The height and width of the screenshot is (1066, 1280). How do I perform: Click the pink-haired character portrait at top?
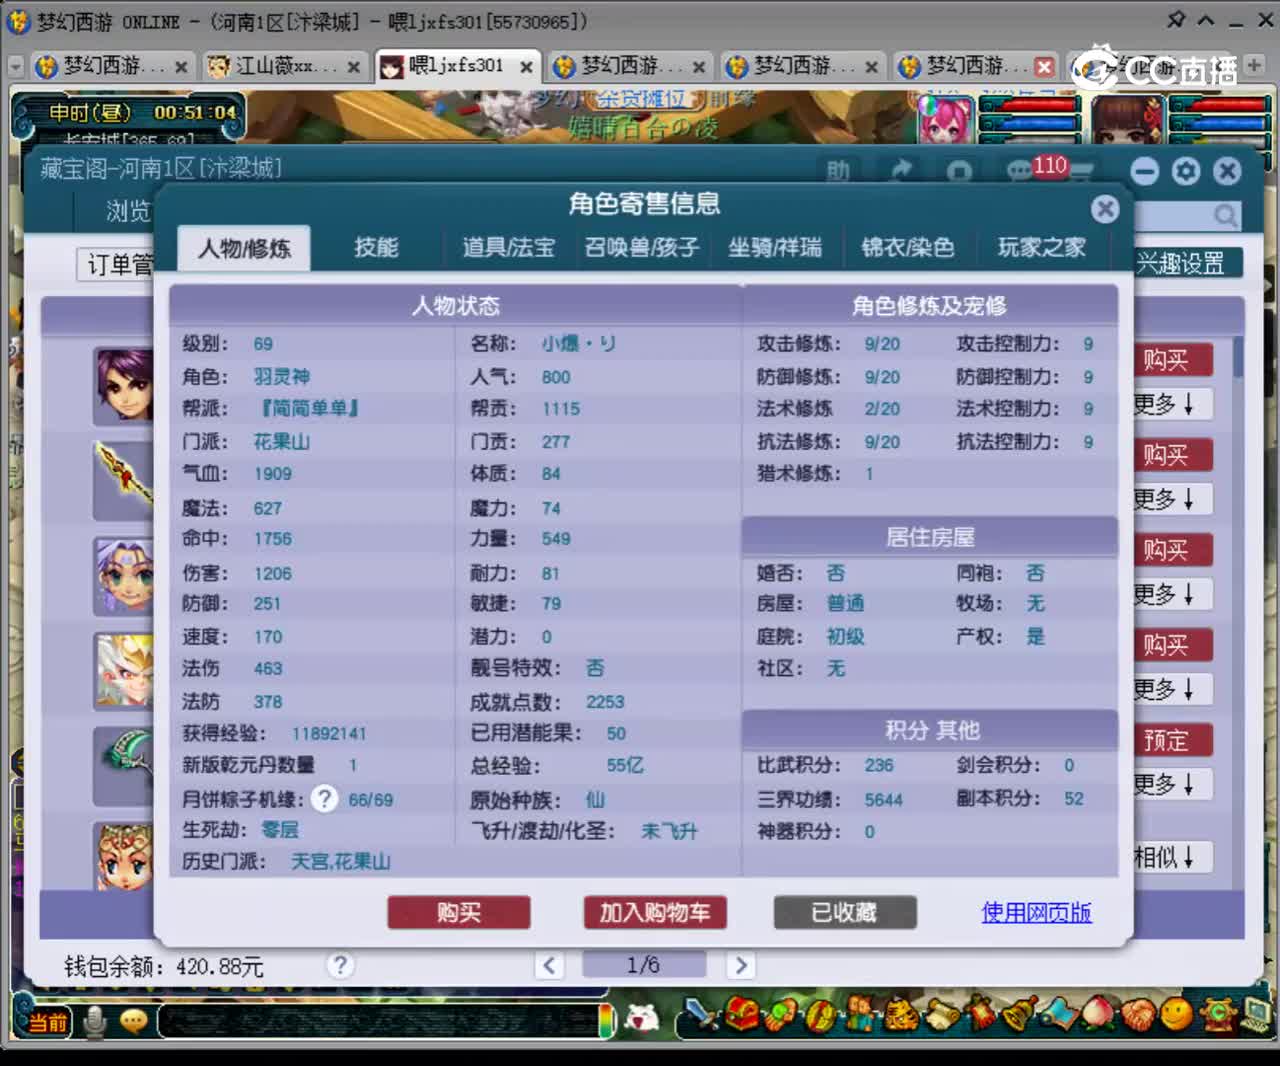(x=945, y=122)
